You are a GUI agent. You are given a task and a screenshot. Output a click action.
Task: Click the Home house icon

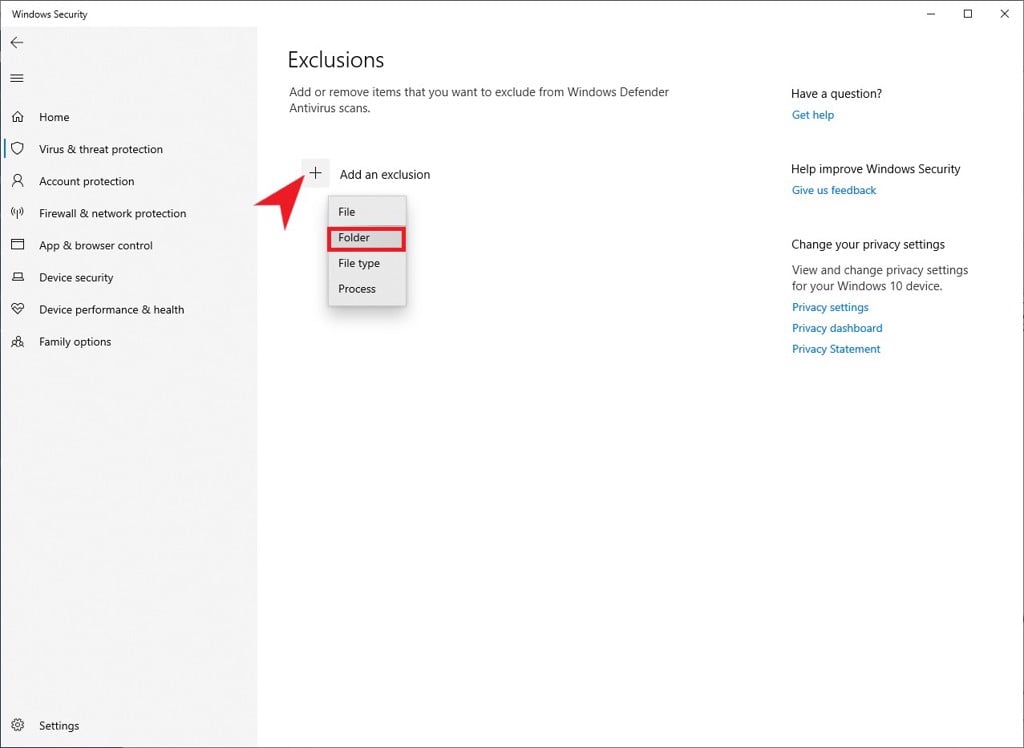pos(18,117)
